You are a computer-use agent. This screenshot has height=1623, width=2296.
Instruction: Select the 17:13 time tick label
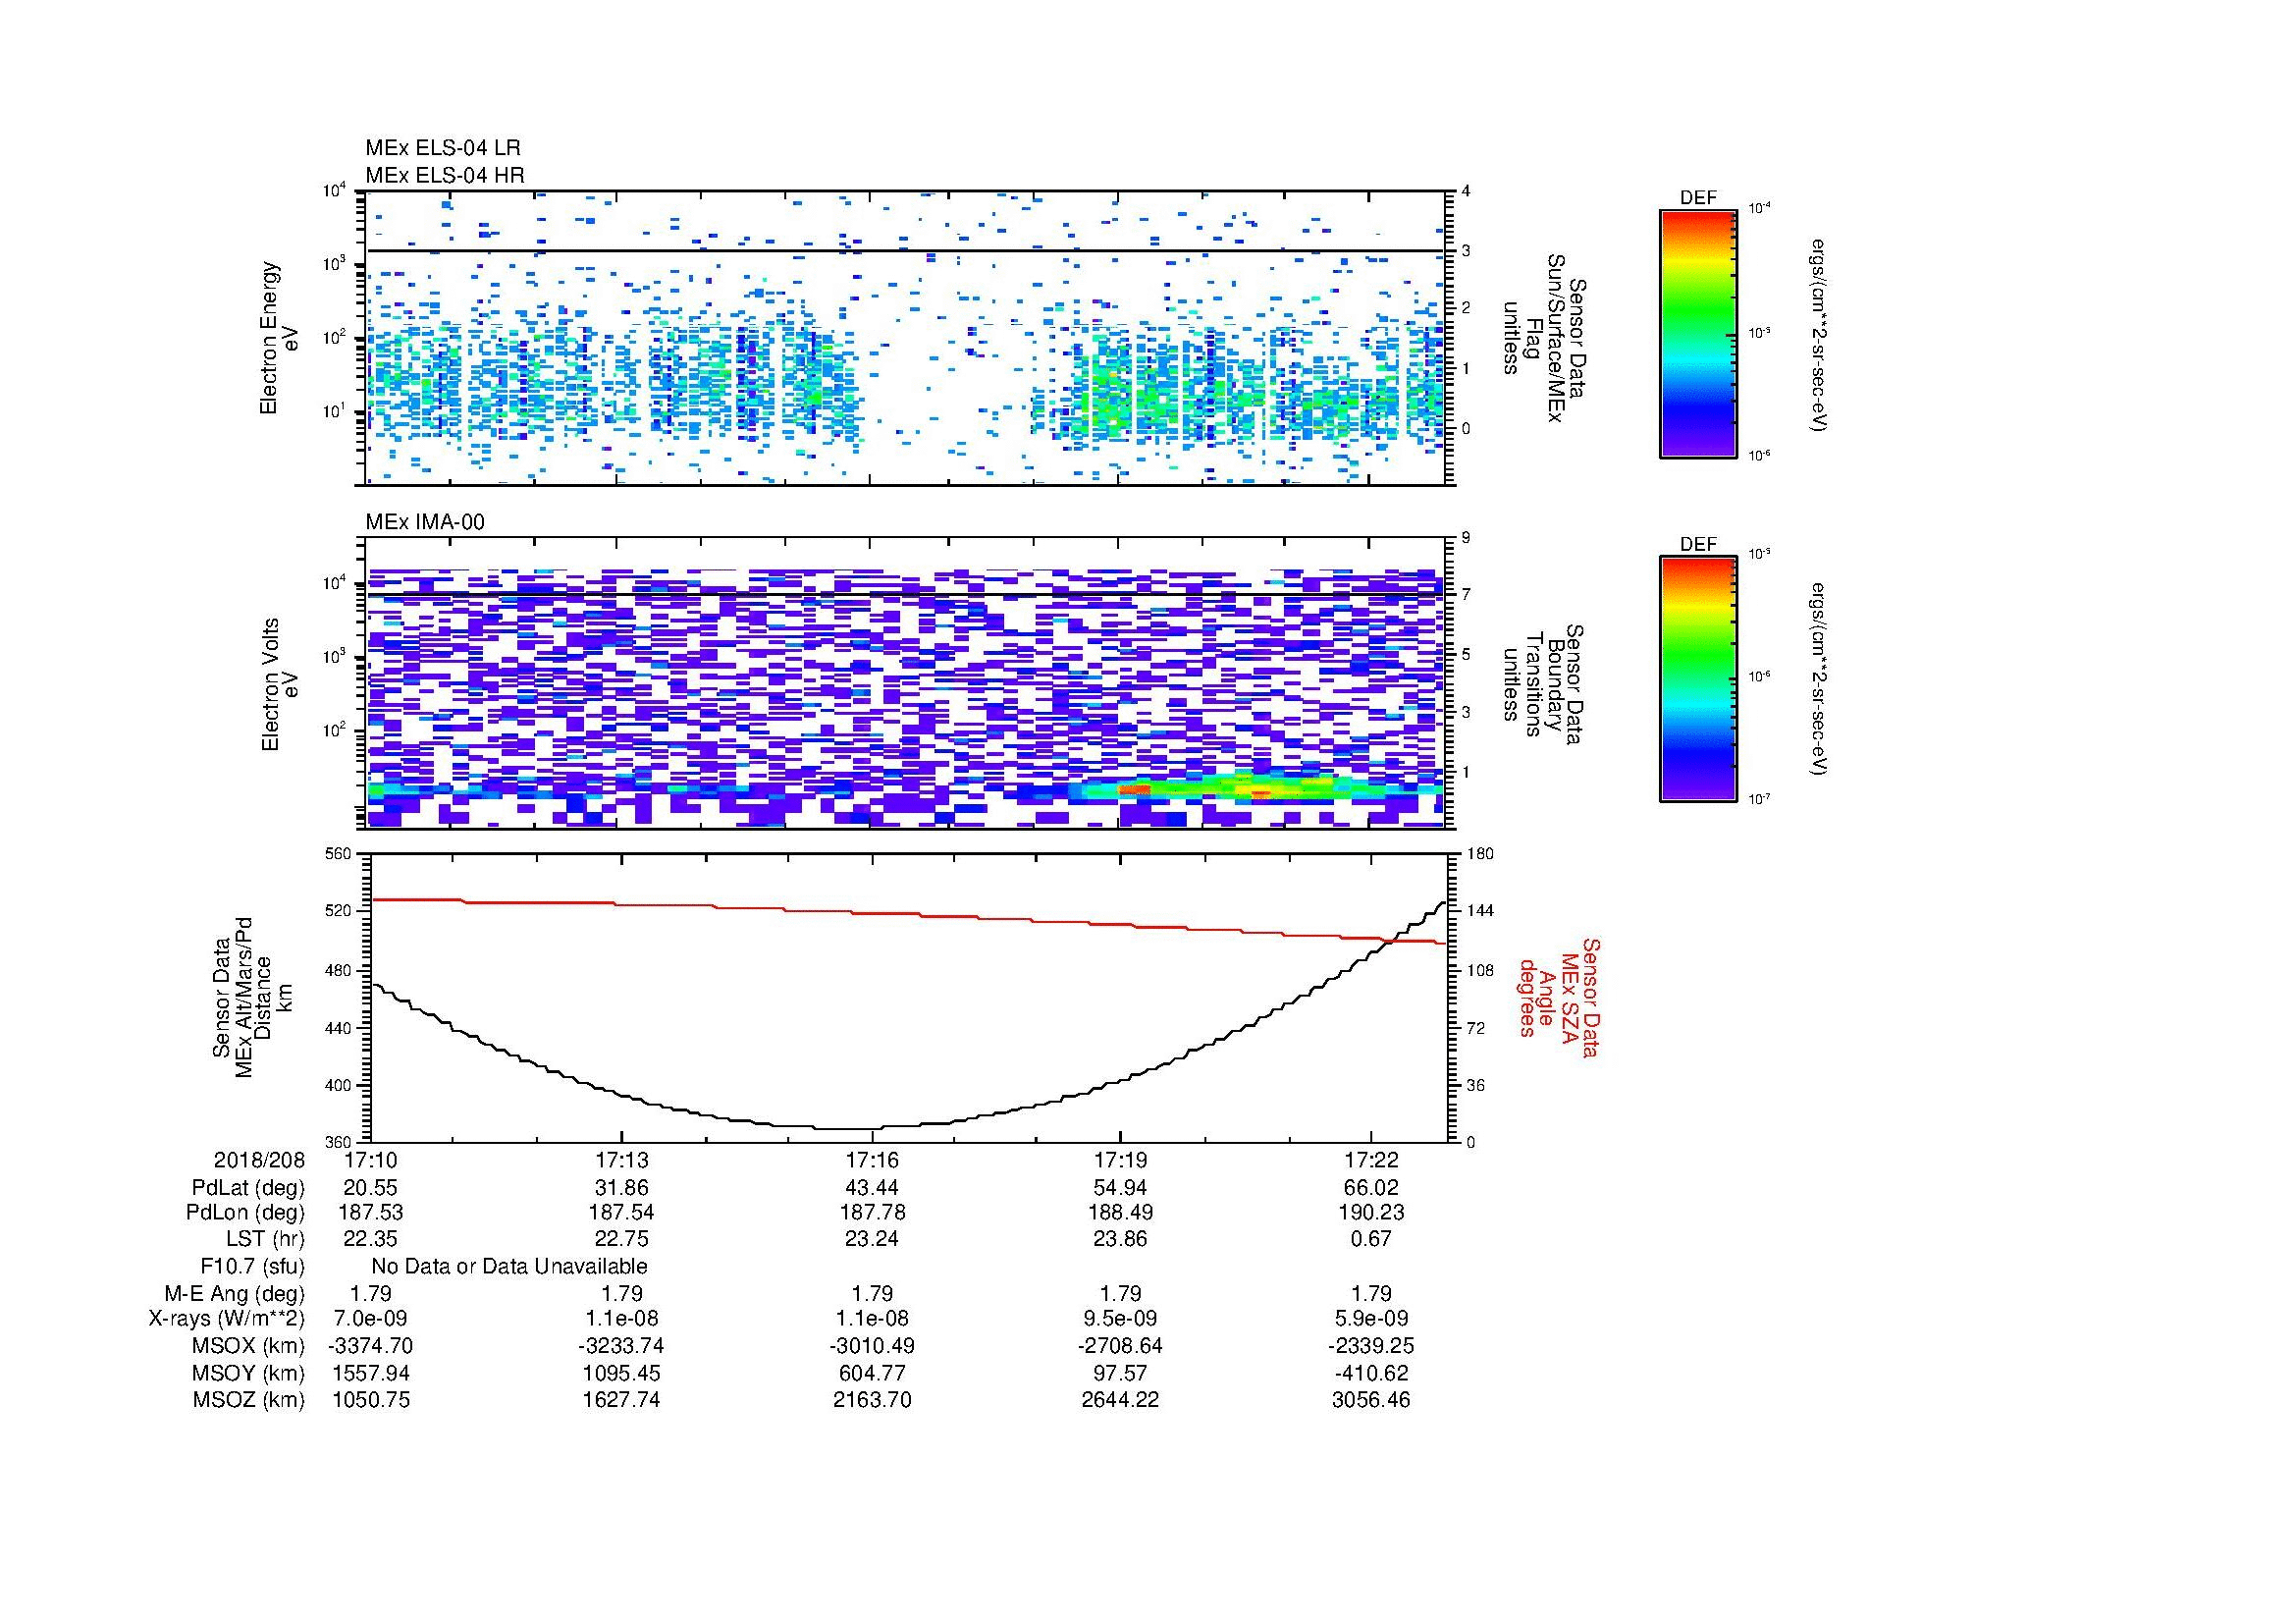622,1161
